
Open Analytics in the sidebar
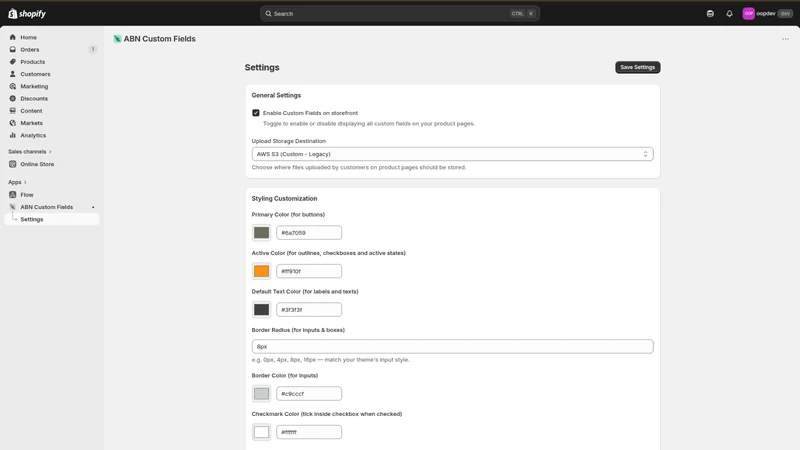[33, 135]
